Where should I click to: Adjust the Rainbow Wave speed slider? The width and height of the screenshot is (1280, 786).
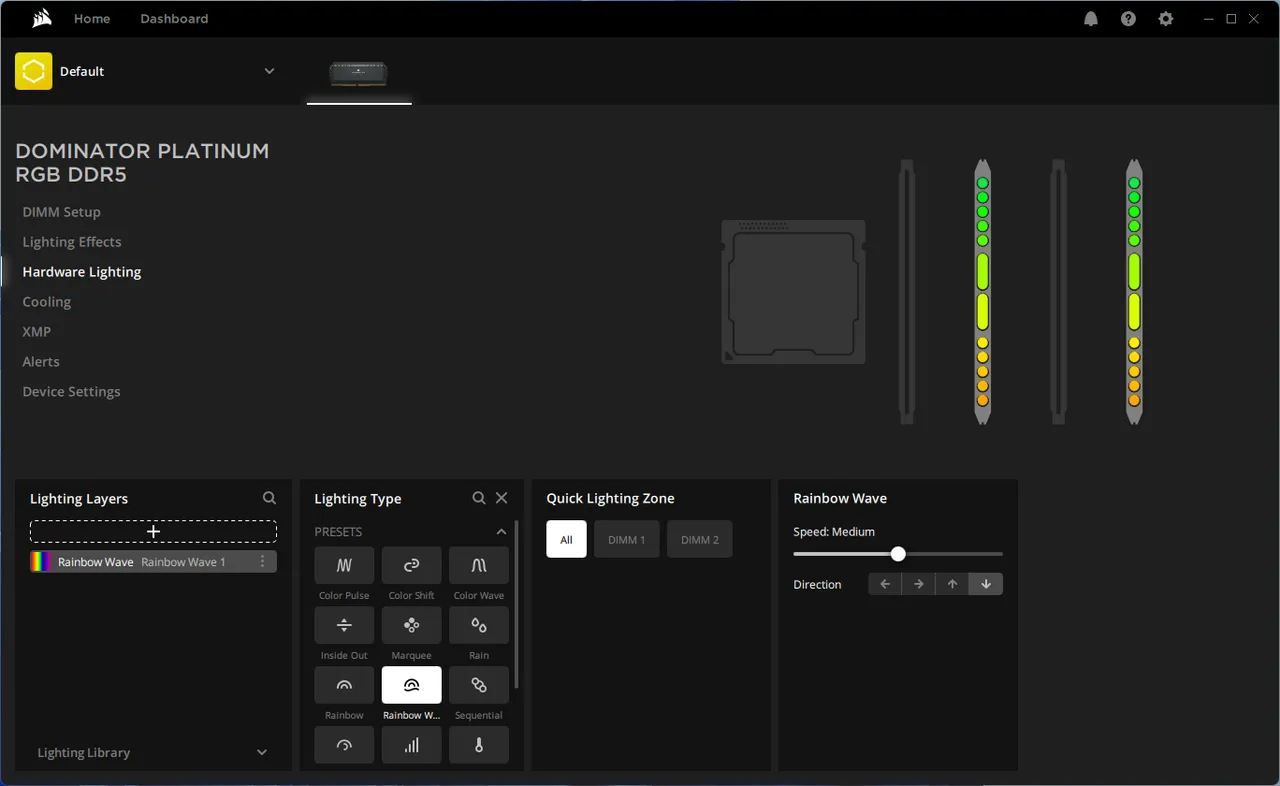[898, 554]
